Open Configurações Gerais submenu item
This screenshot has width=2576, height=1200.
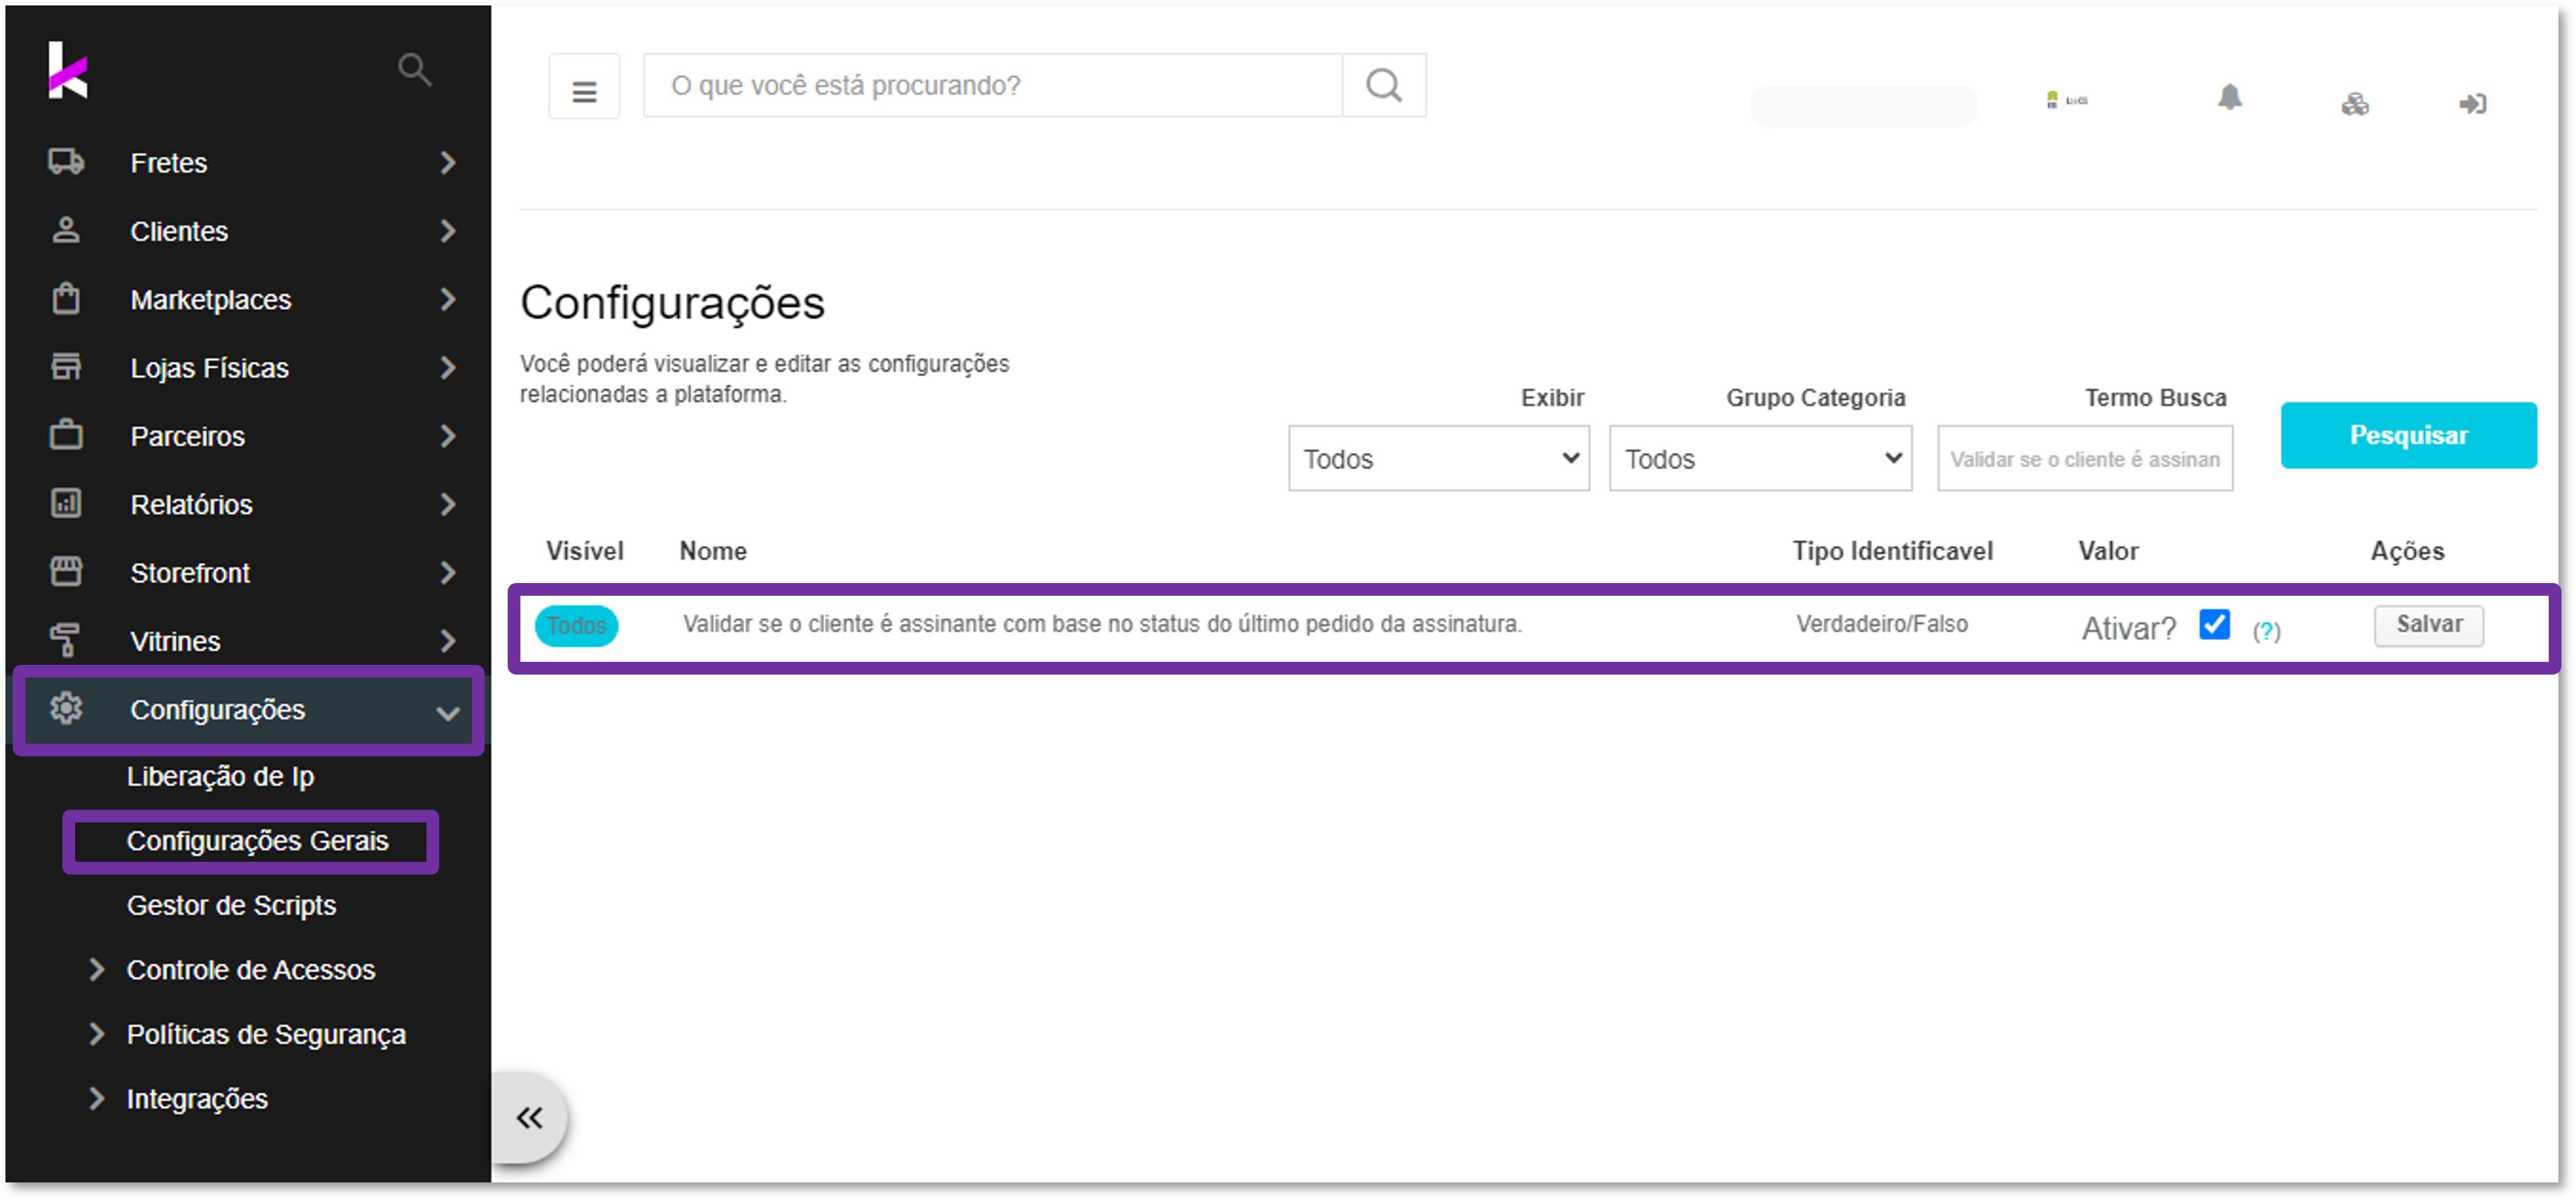(x=257, y=841)
